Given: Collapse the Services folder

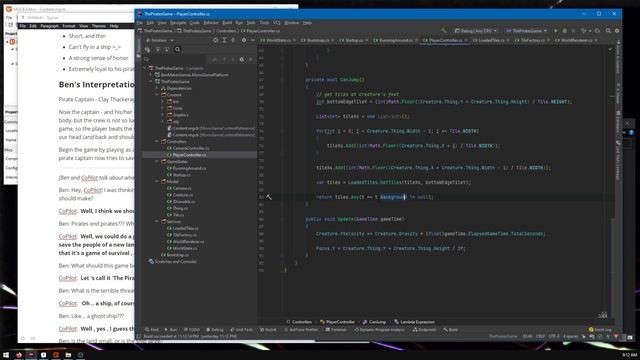Looking at the screenshot, I should (157, 222).
